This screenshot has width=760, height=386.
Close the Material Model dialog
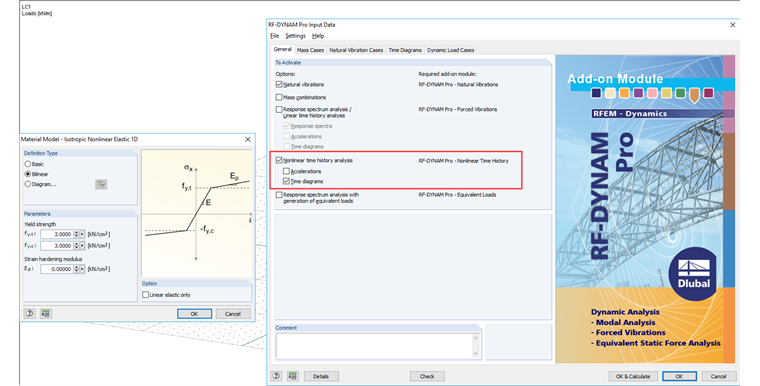click(248, 139)
